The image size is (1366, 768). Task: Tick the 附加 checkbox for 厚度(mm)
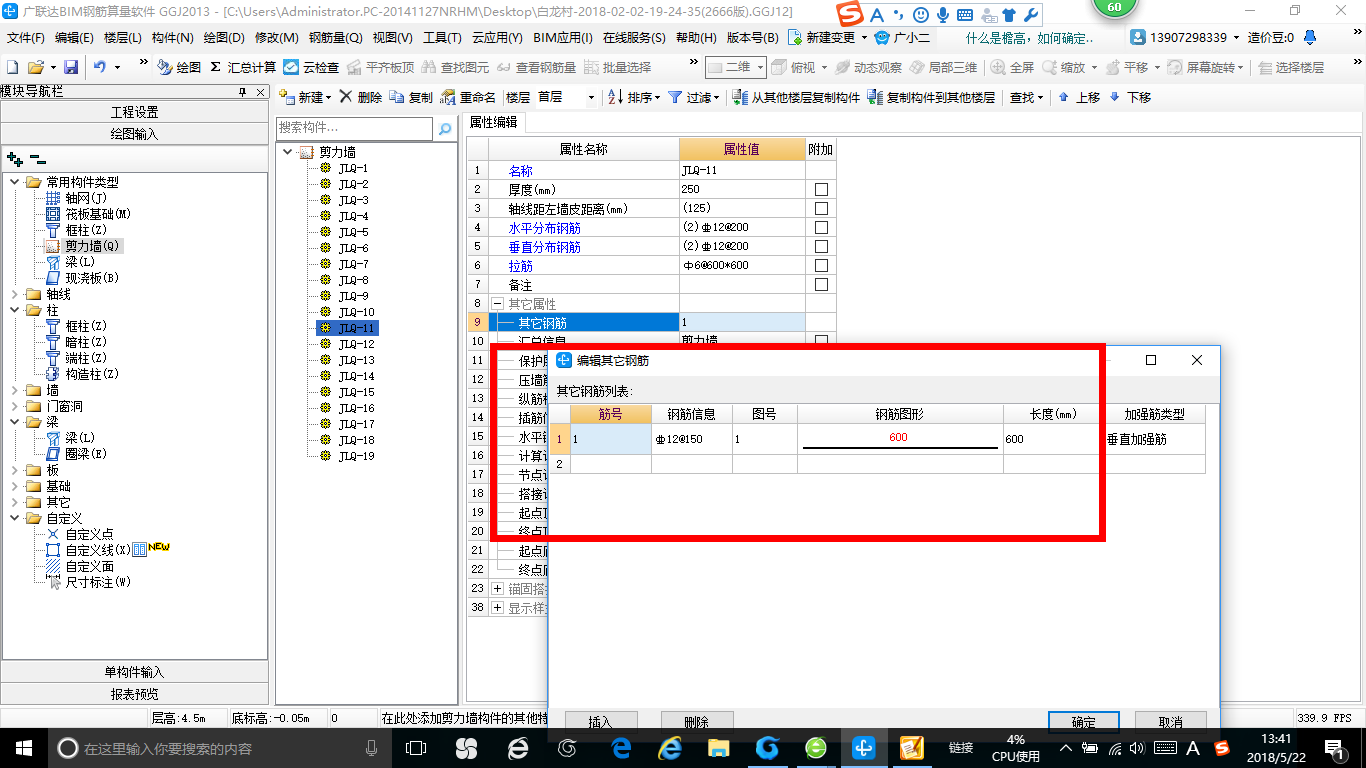click(821, 189)
